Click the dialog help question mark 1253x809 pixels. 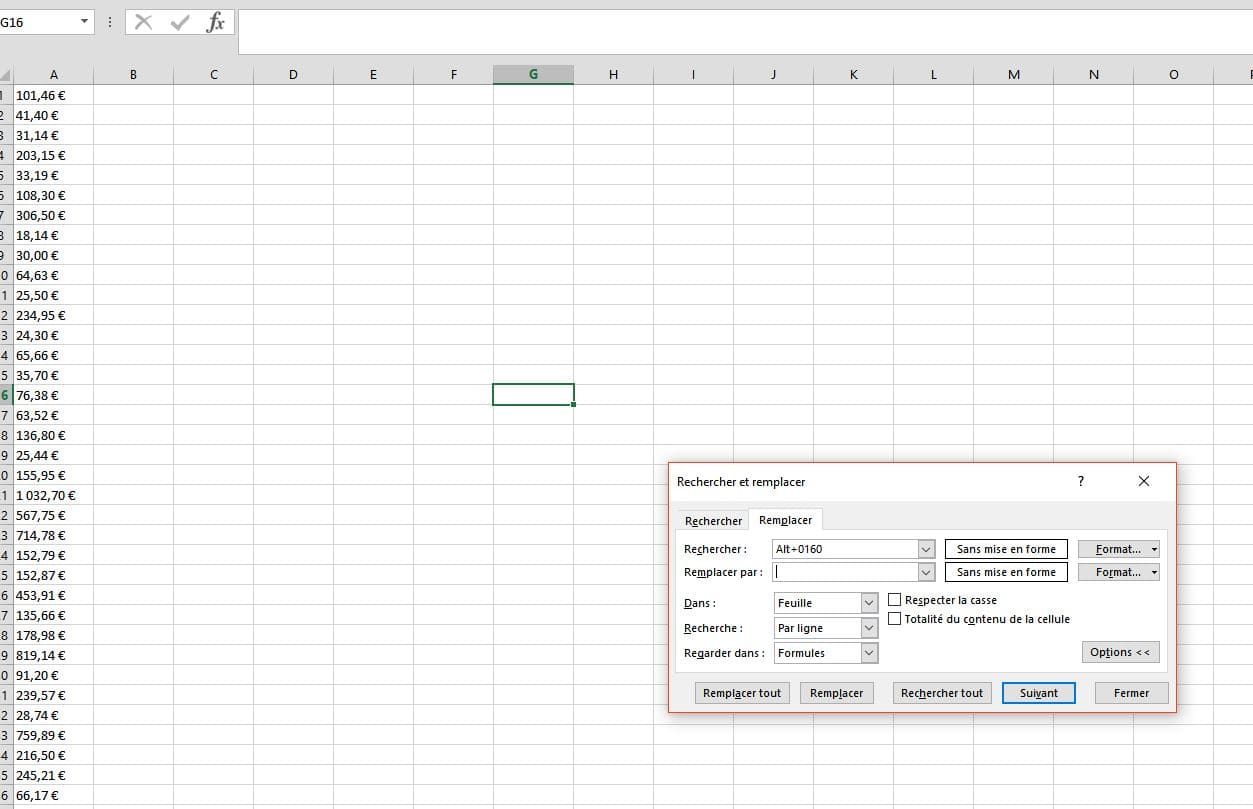(1080, 482)
